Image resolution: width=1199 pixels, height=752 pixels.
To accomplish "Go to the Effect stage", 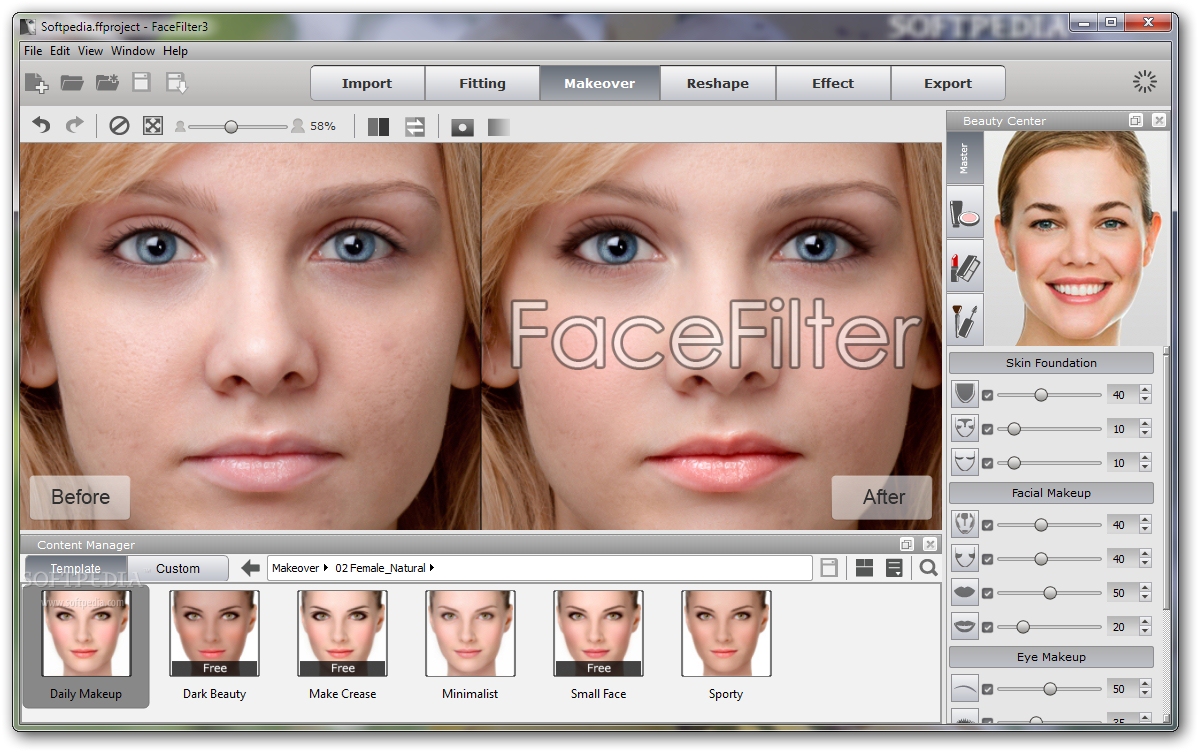I will point(833,83).
